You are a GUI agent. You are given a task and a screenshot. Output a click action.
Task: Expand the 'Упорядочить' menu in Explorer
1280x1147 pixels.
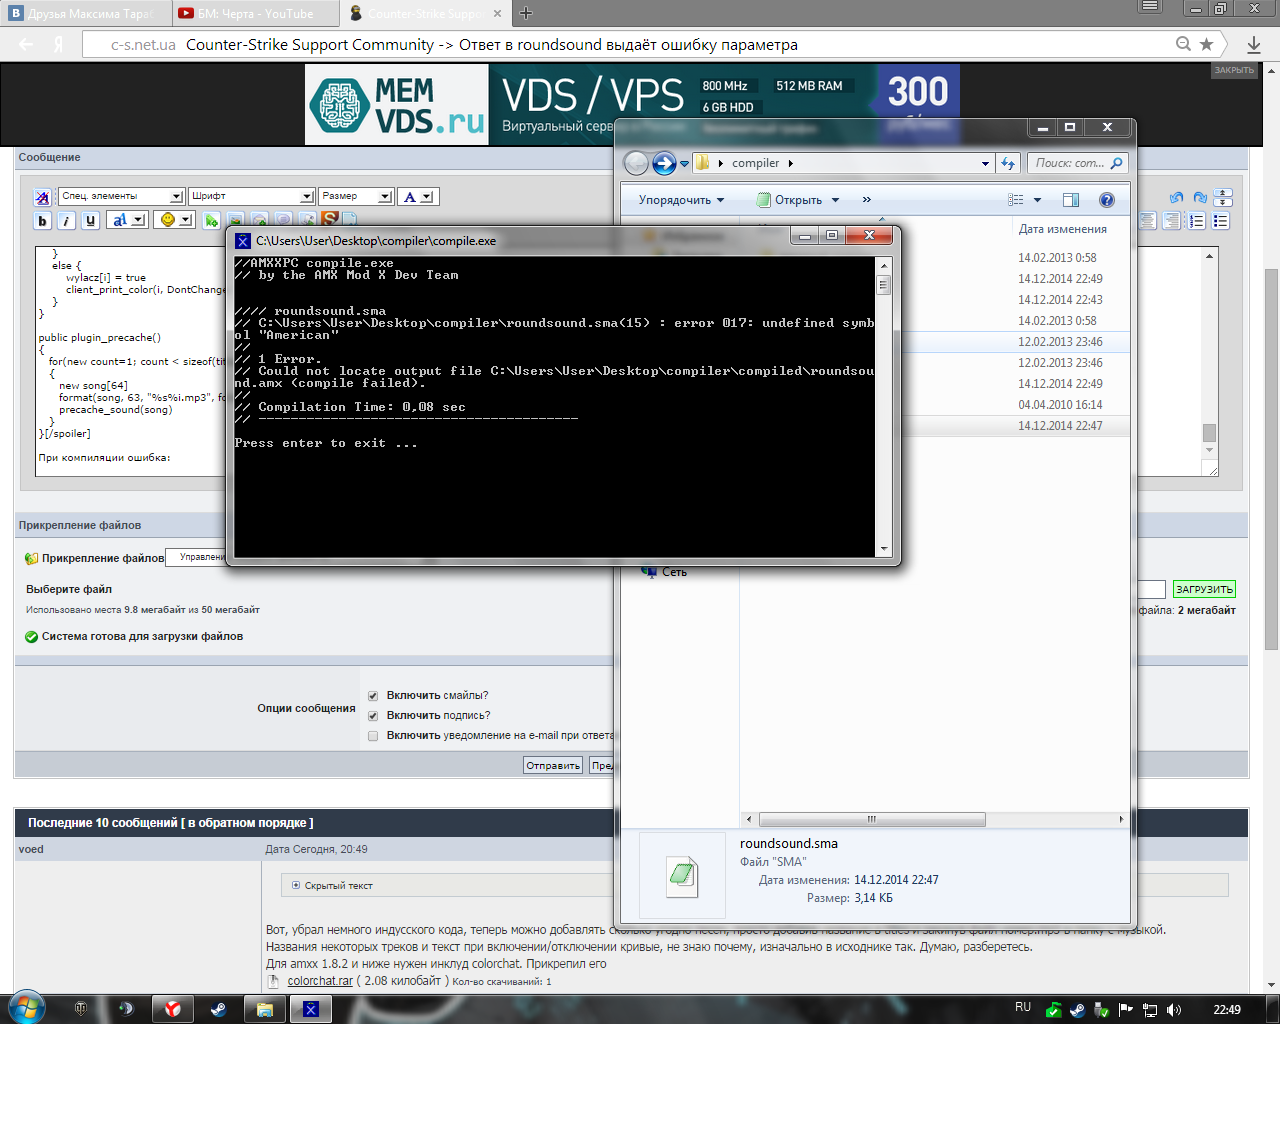pos(681,200)
